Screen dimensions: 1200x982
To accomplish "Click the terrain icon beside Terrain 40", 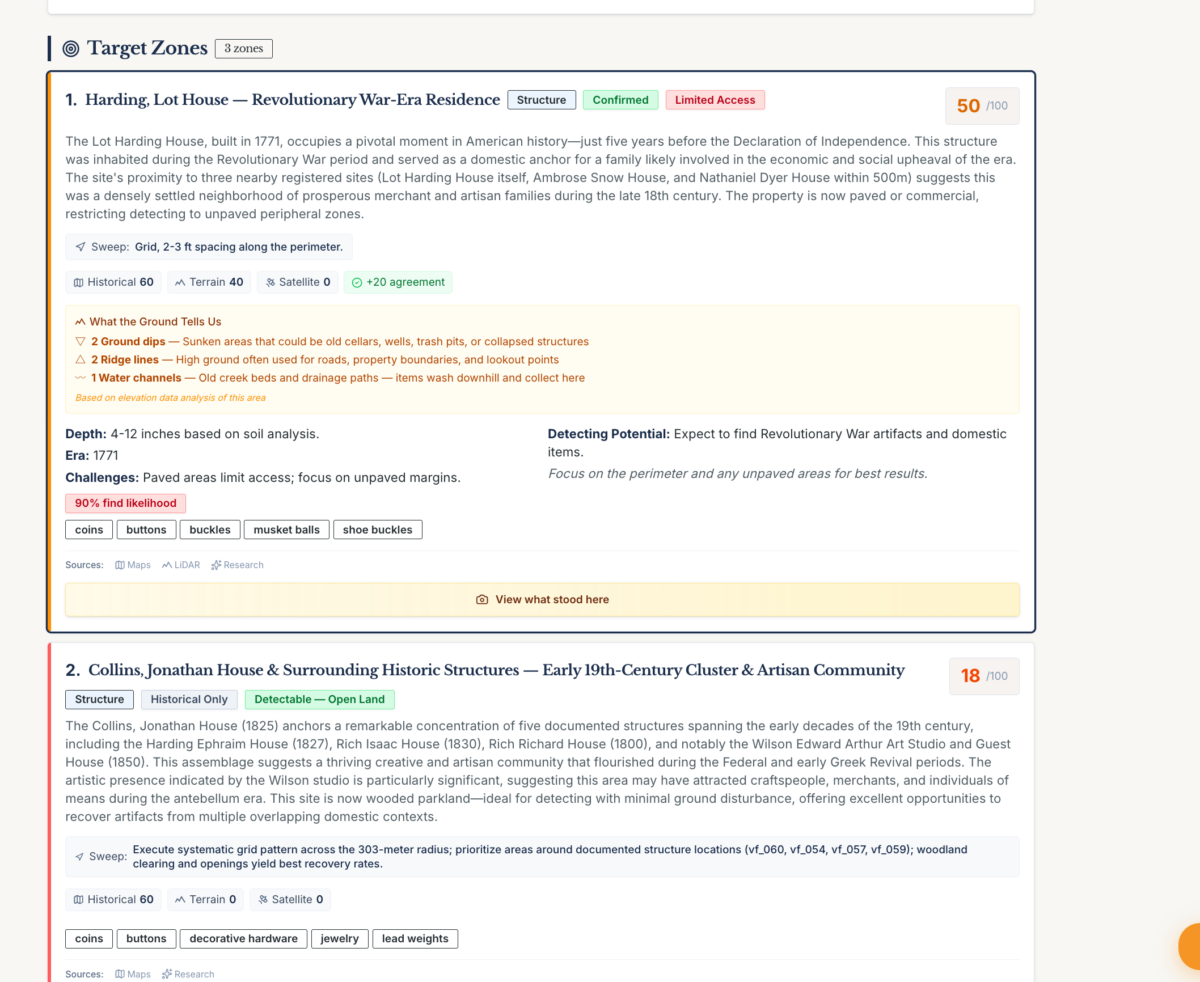I will (180, 282).
